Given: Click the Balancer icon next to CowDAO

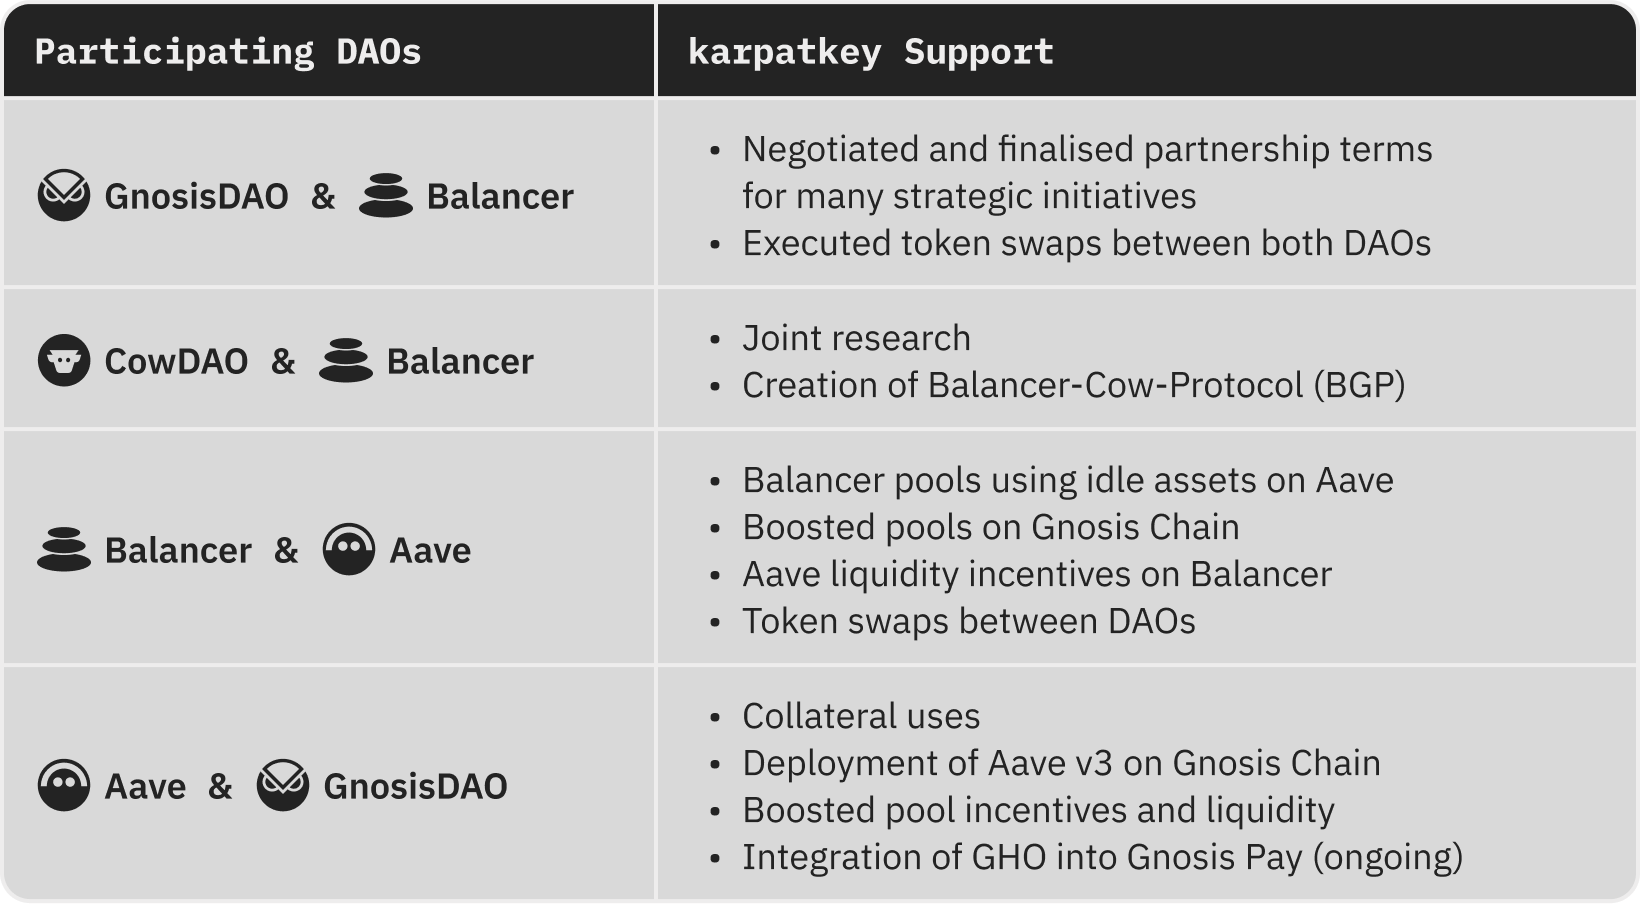Looking at the screenshot, I should (x=346, y=360).
